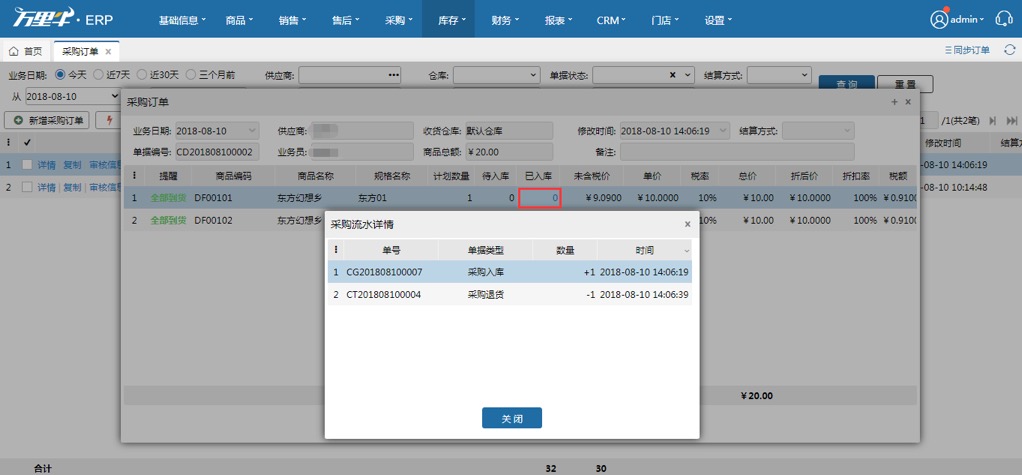Open the 设置 menu
Image resolution: width=1022 pixels, height=475 pixels.
tap(718, 20)
